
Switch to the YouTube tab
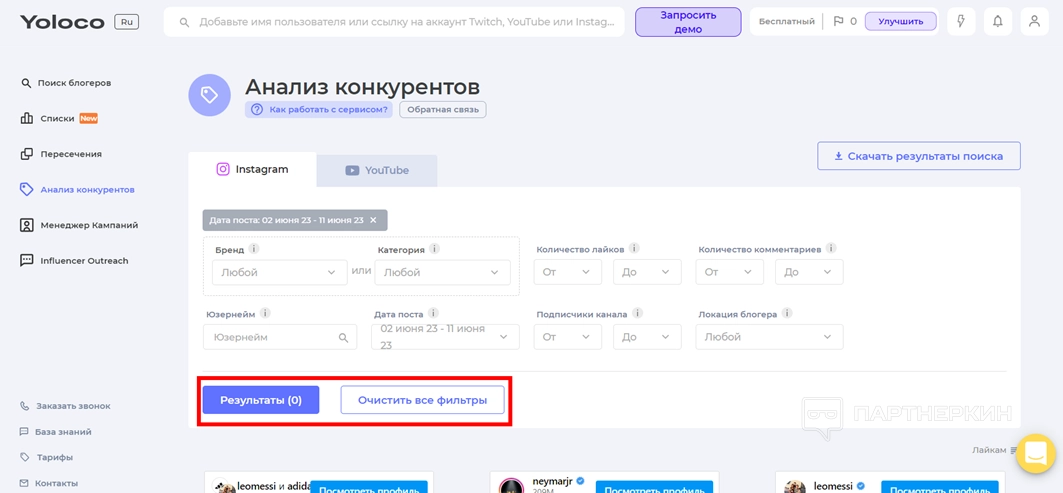click(x=377, y=170)
